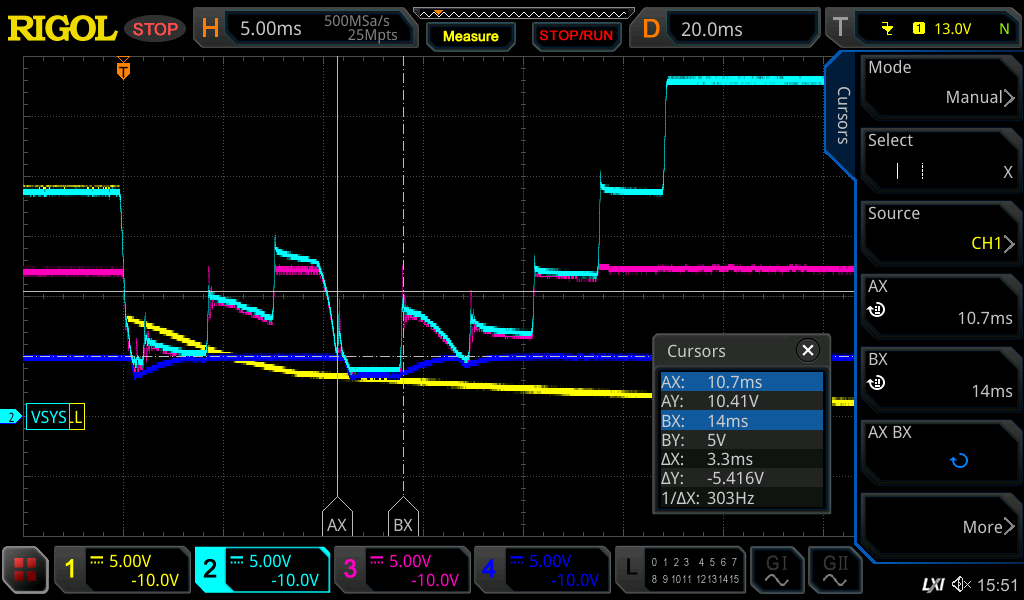Click the RIGOL logo

click(x=62, y=29)
